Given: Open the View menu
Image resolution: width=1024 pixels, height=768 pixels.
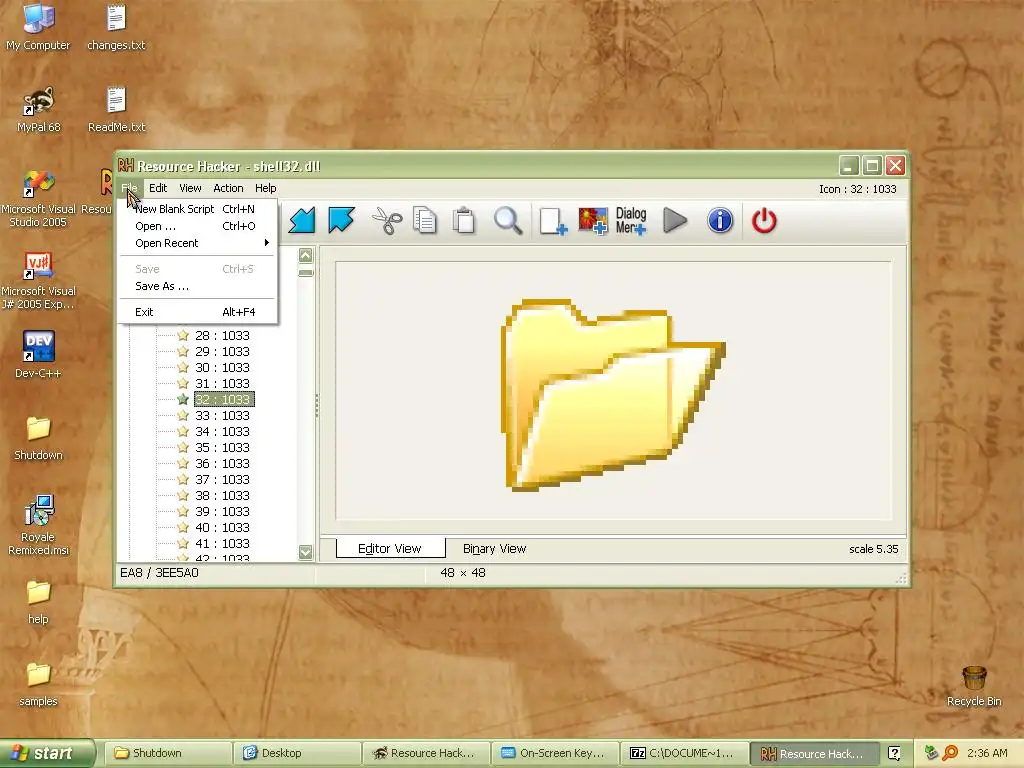Looking at the screenshot, I should point(190,188).
